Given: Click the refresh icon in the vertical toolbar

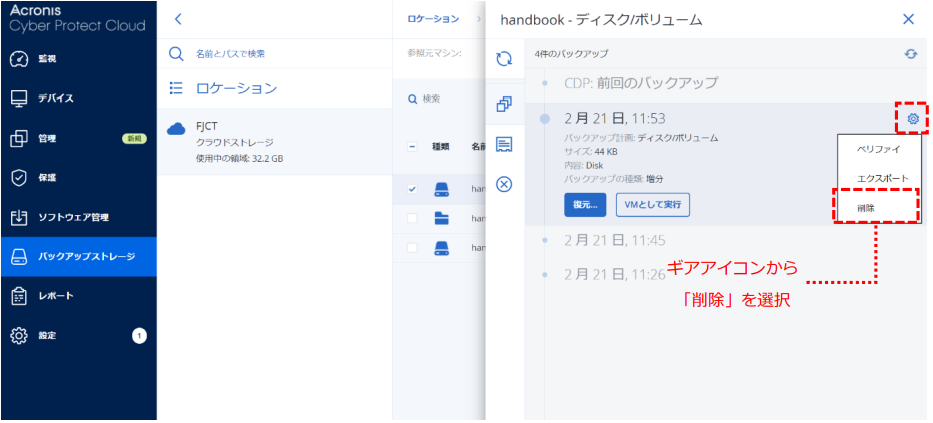Looking at the screenshot, I should pos(505,59).
